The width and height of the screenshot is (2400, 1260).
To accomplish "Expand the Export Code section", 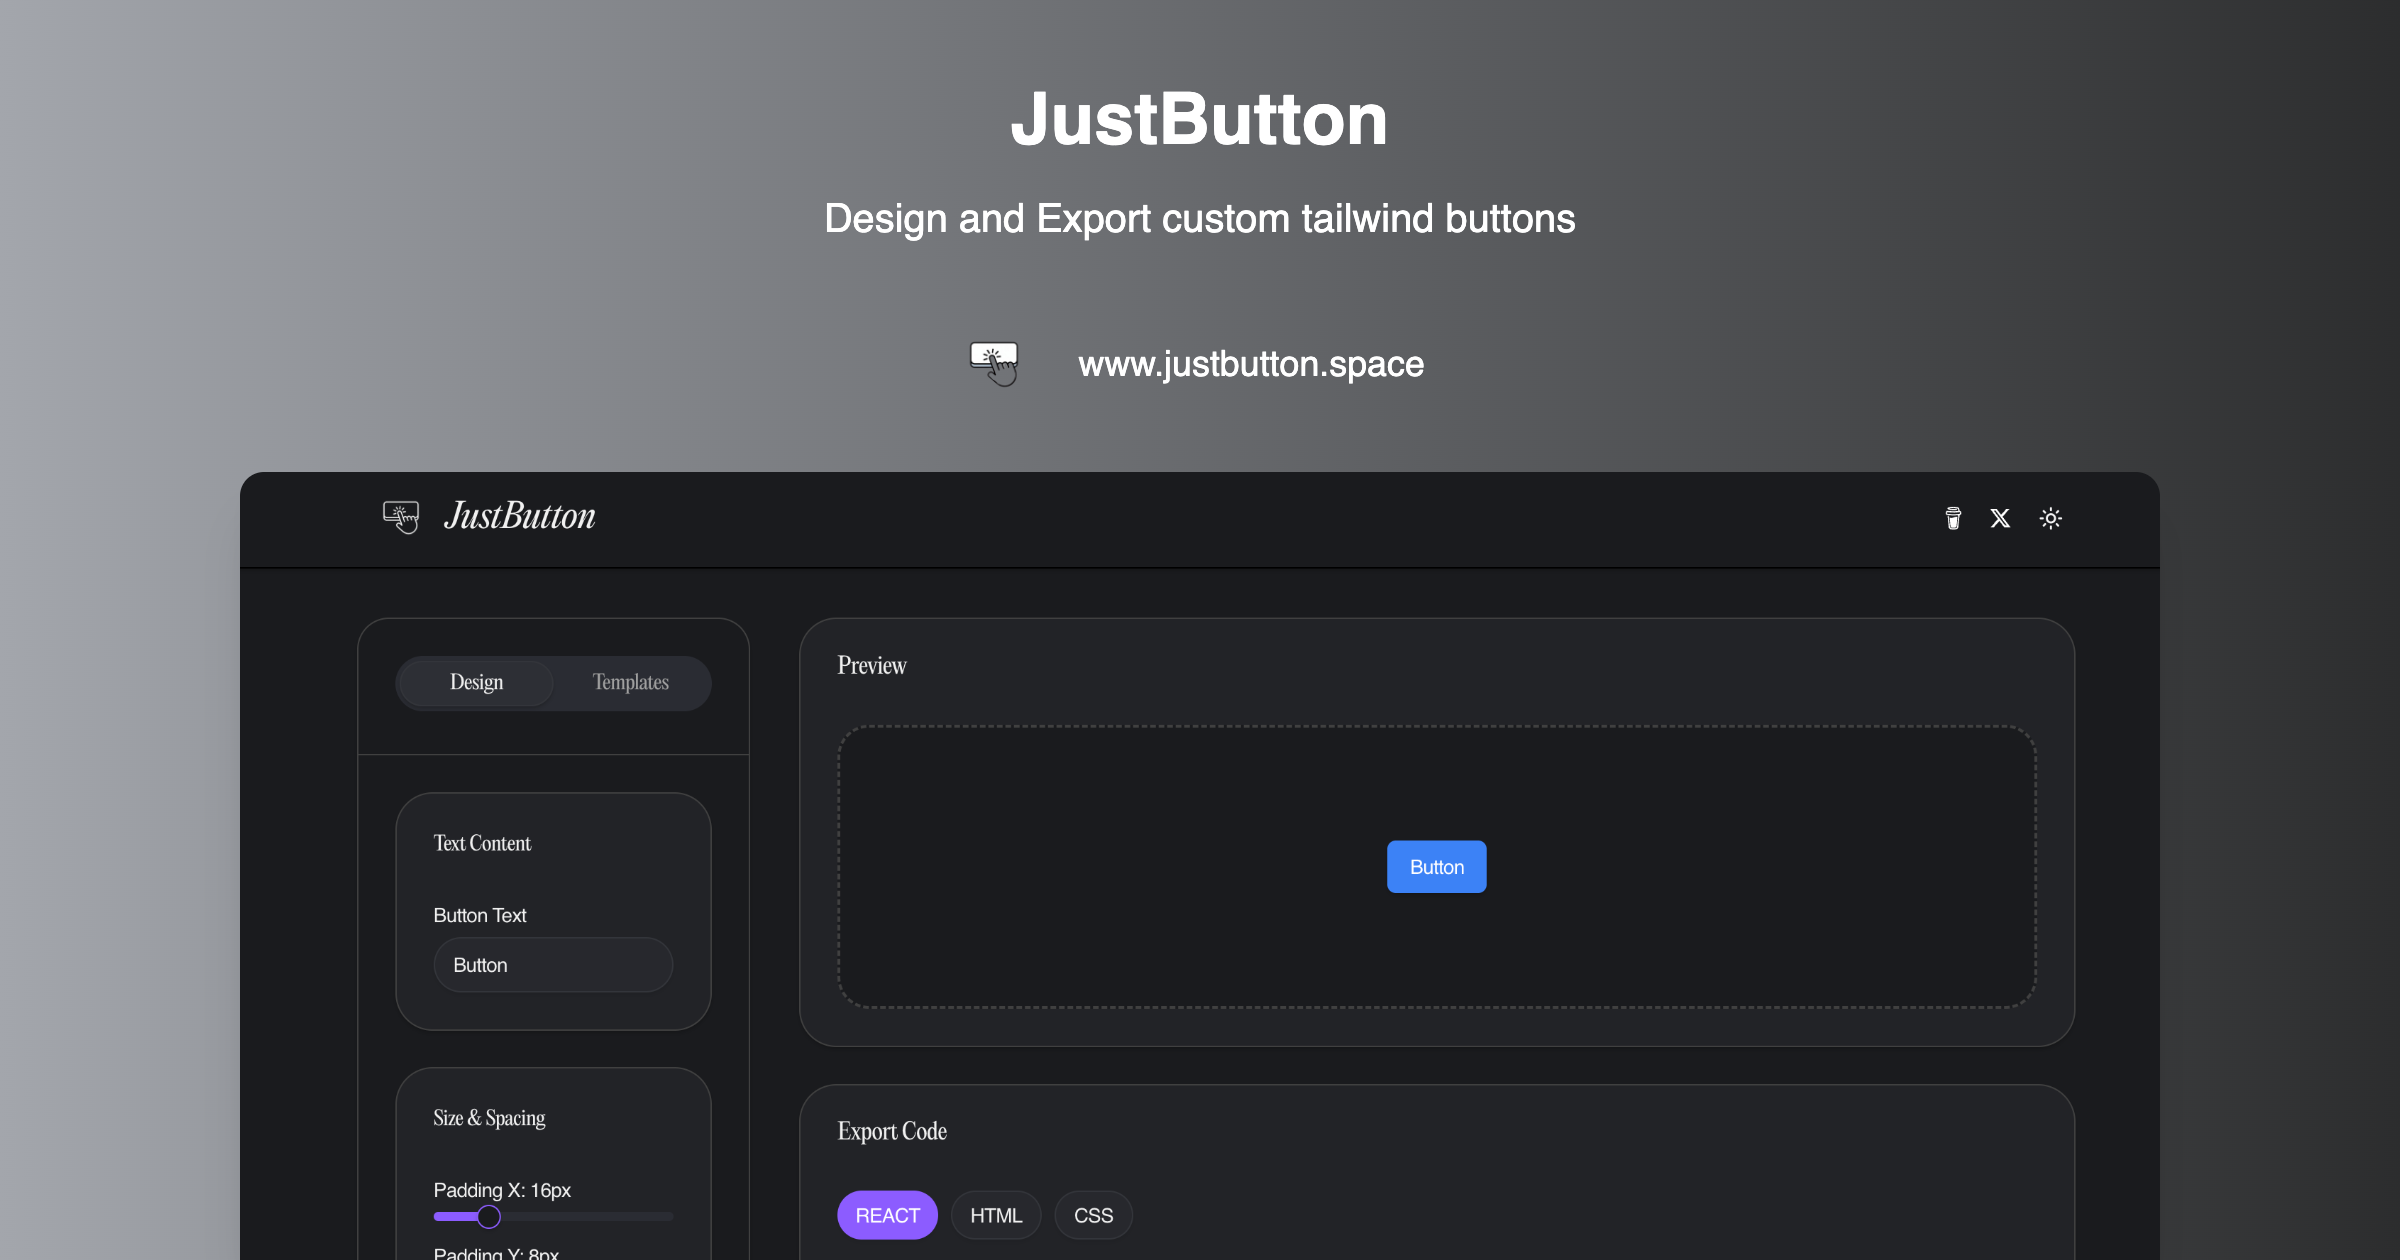I will [x=891, y=1131].
